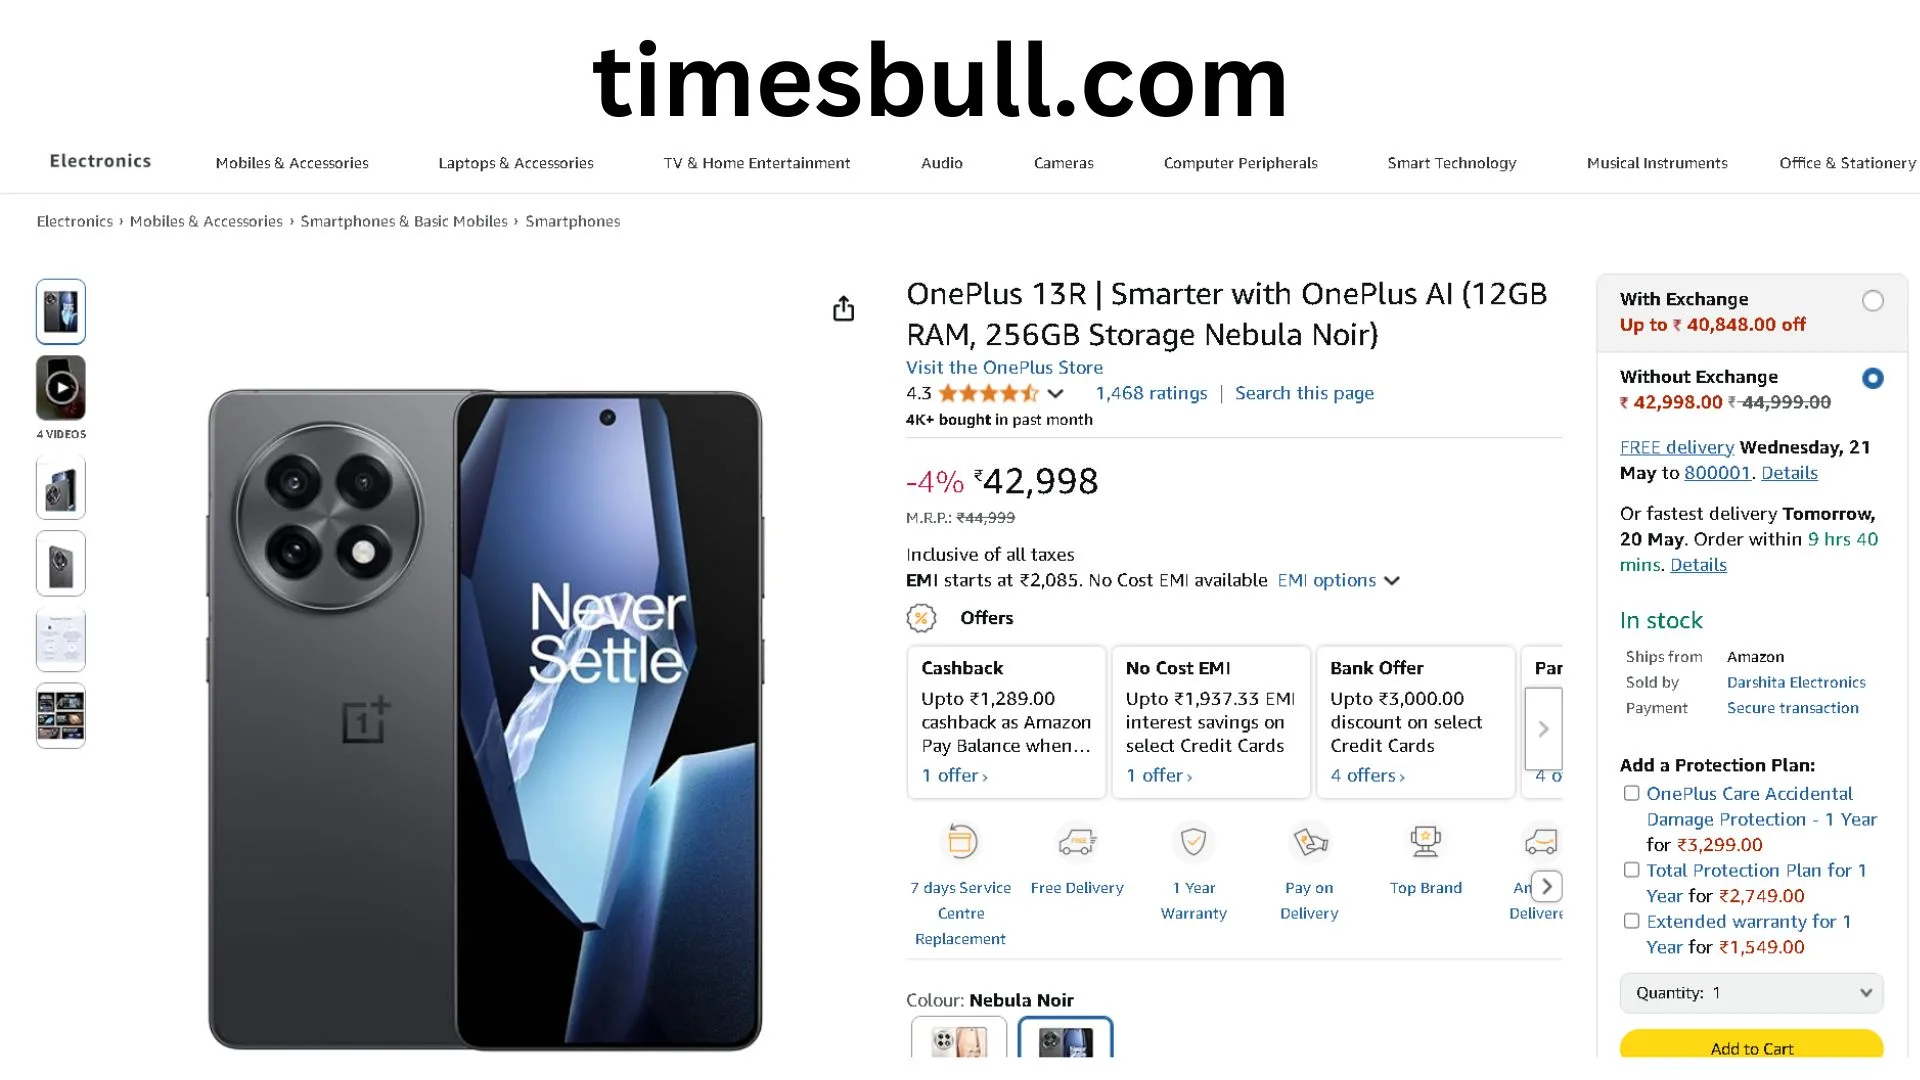Click the 1 Year Warranty shield icon
The height and width of the screenshot is (1080, 1920).
(x=1193, y=842)
